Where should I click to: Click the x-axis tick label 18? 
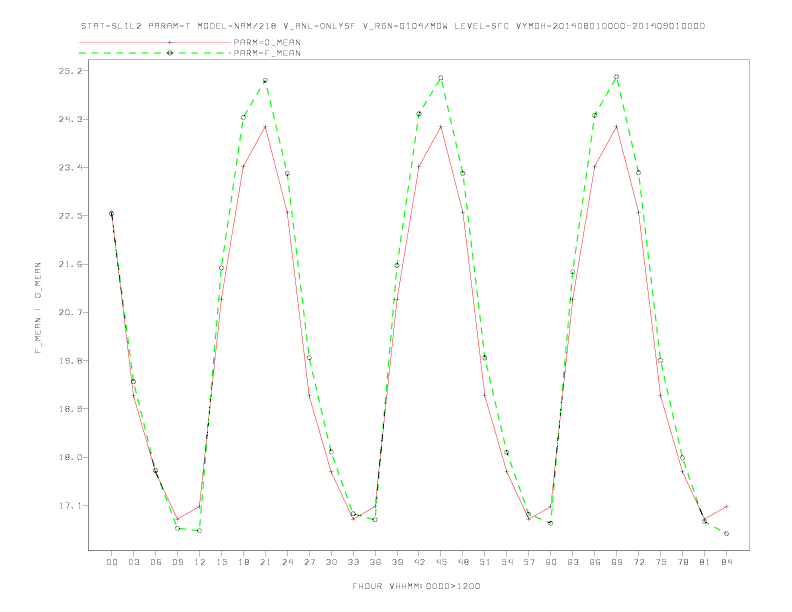click(243, 562)
